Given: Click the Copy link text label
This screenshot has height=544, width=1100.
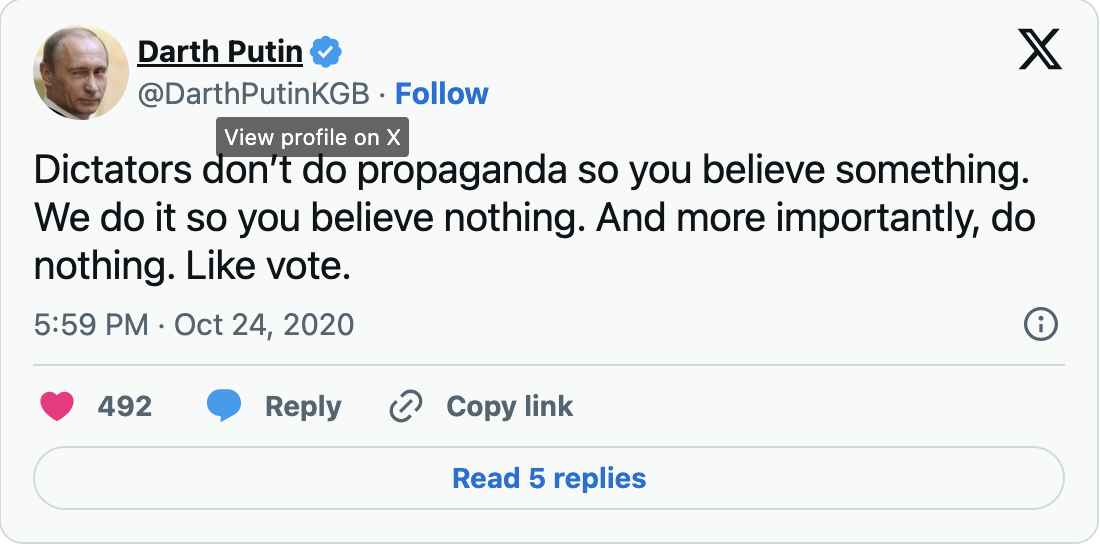Looking at the screenshot, I should pos(510,406).
